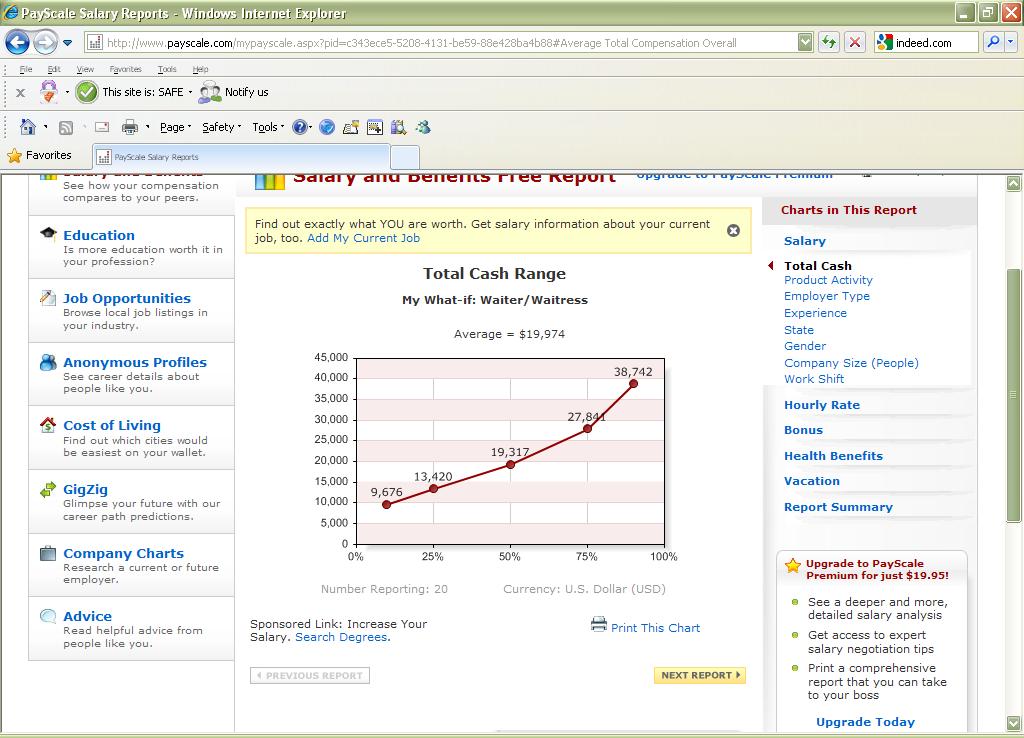Image resolution: width=1024 pixels, height=738 pixels.
Task: Open the Favorites menu in menu bar
Action: tap(125, 69)
